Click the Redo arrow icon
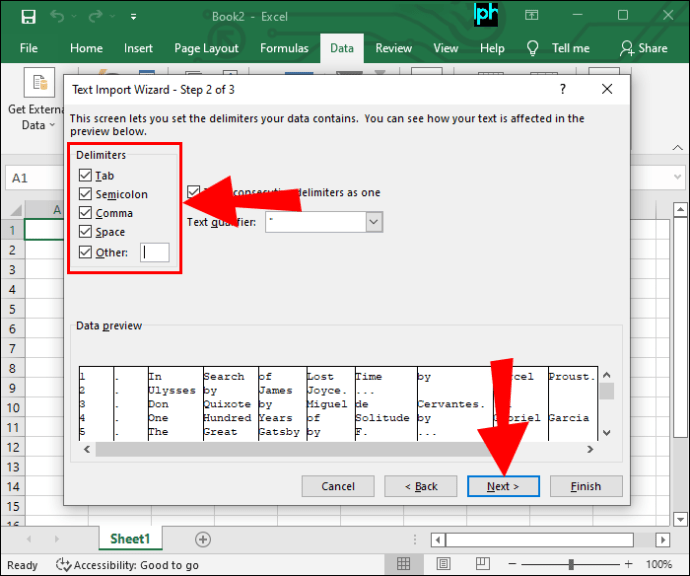Image resolution: width=690 pixels, height=576 pixels. pyautogui.click(x=95, y=17)
